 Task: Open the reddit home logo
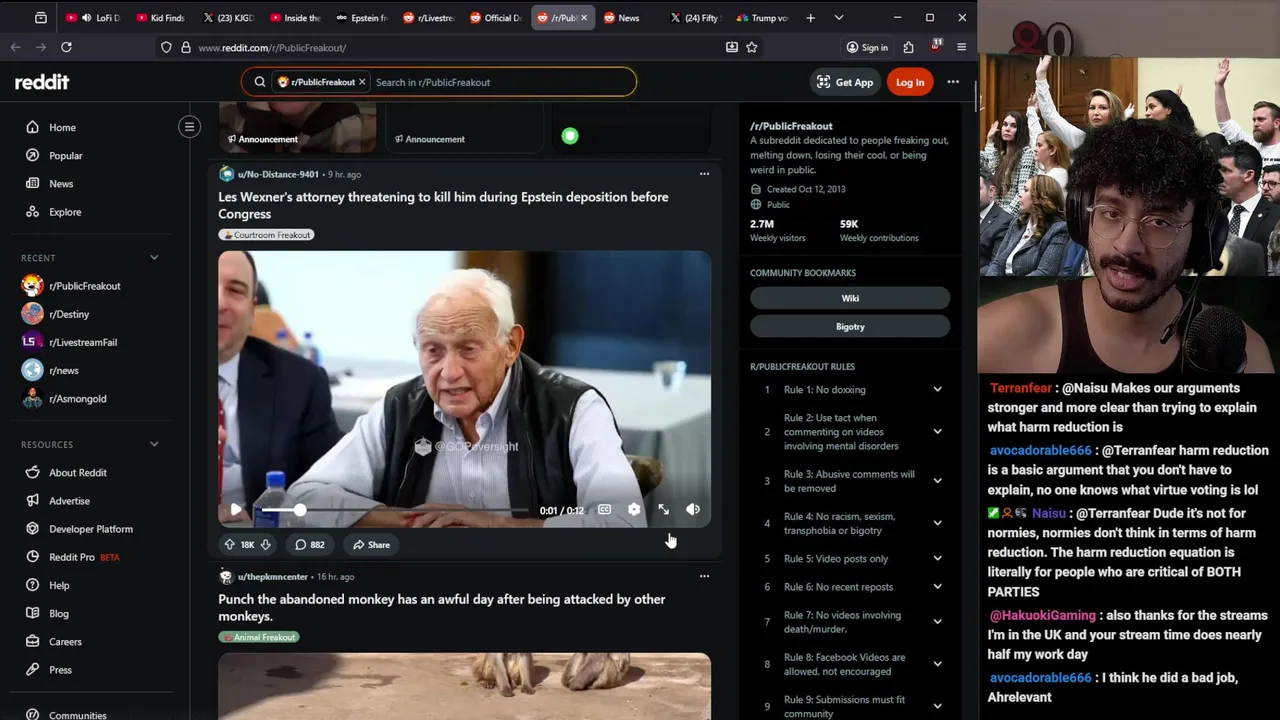42,82
